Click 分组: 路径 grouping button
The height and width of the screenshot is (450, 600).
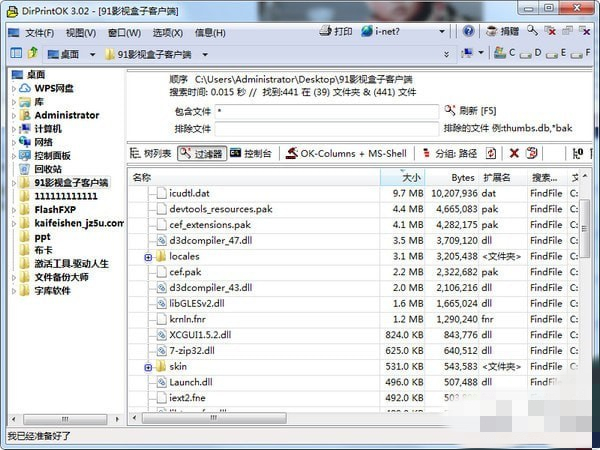449,153
